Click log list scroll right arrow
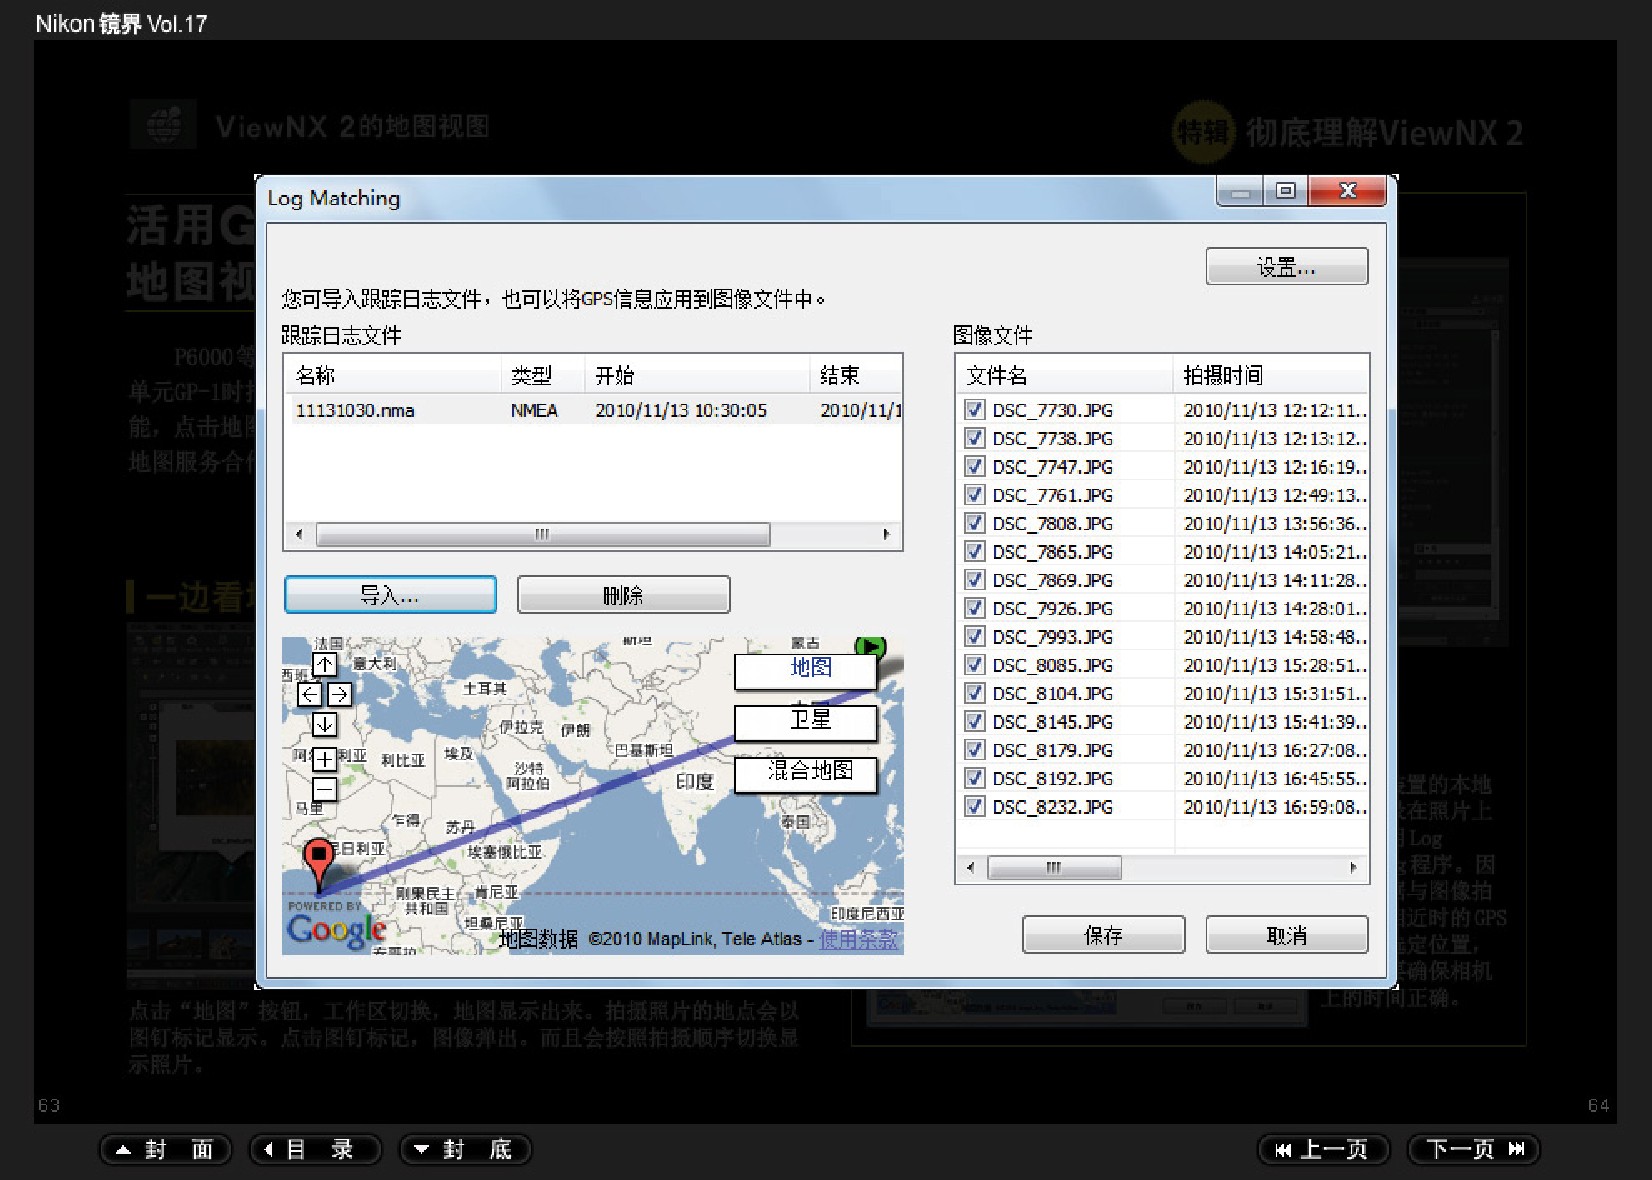The image size is (1652, 1180). point(887,534)
